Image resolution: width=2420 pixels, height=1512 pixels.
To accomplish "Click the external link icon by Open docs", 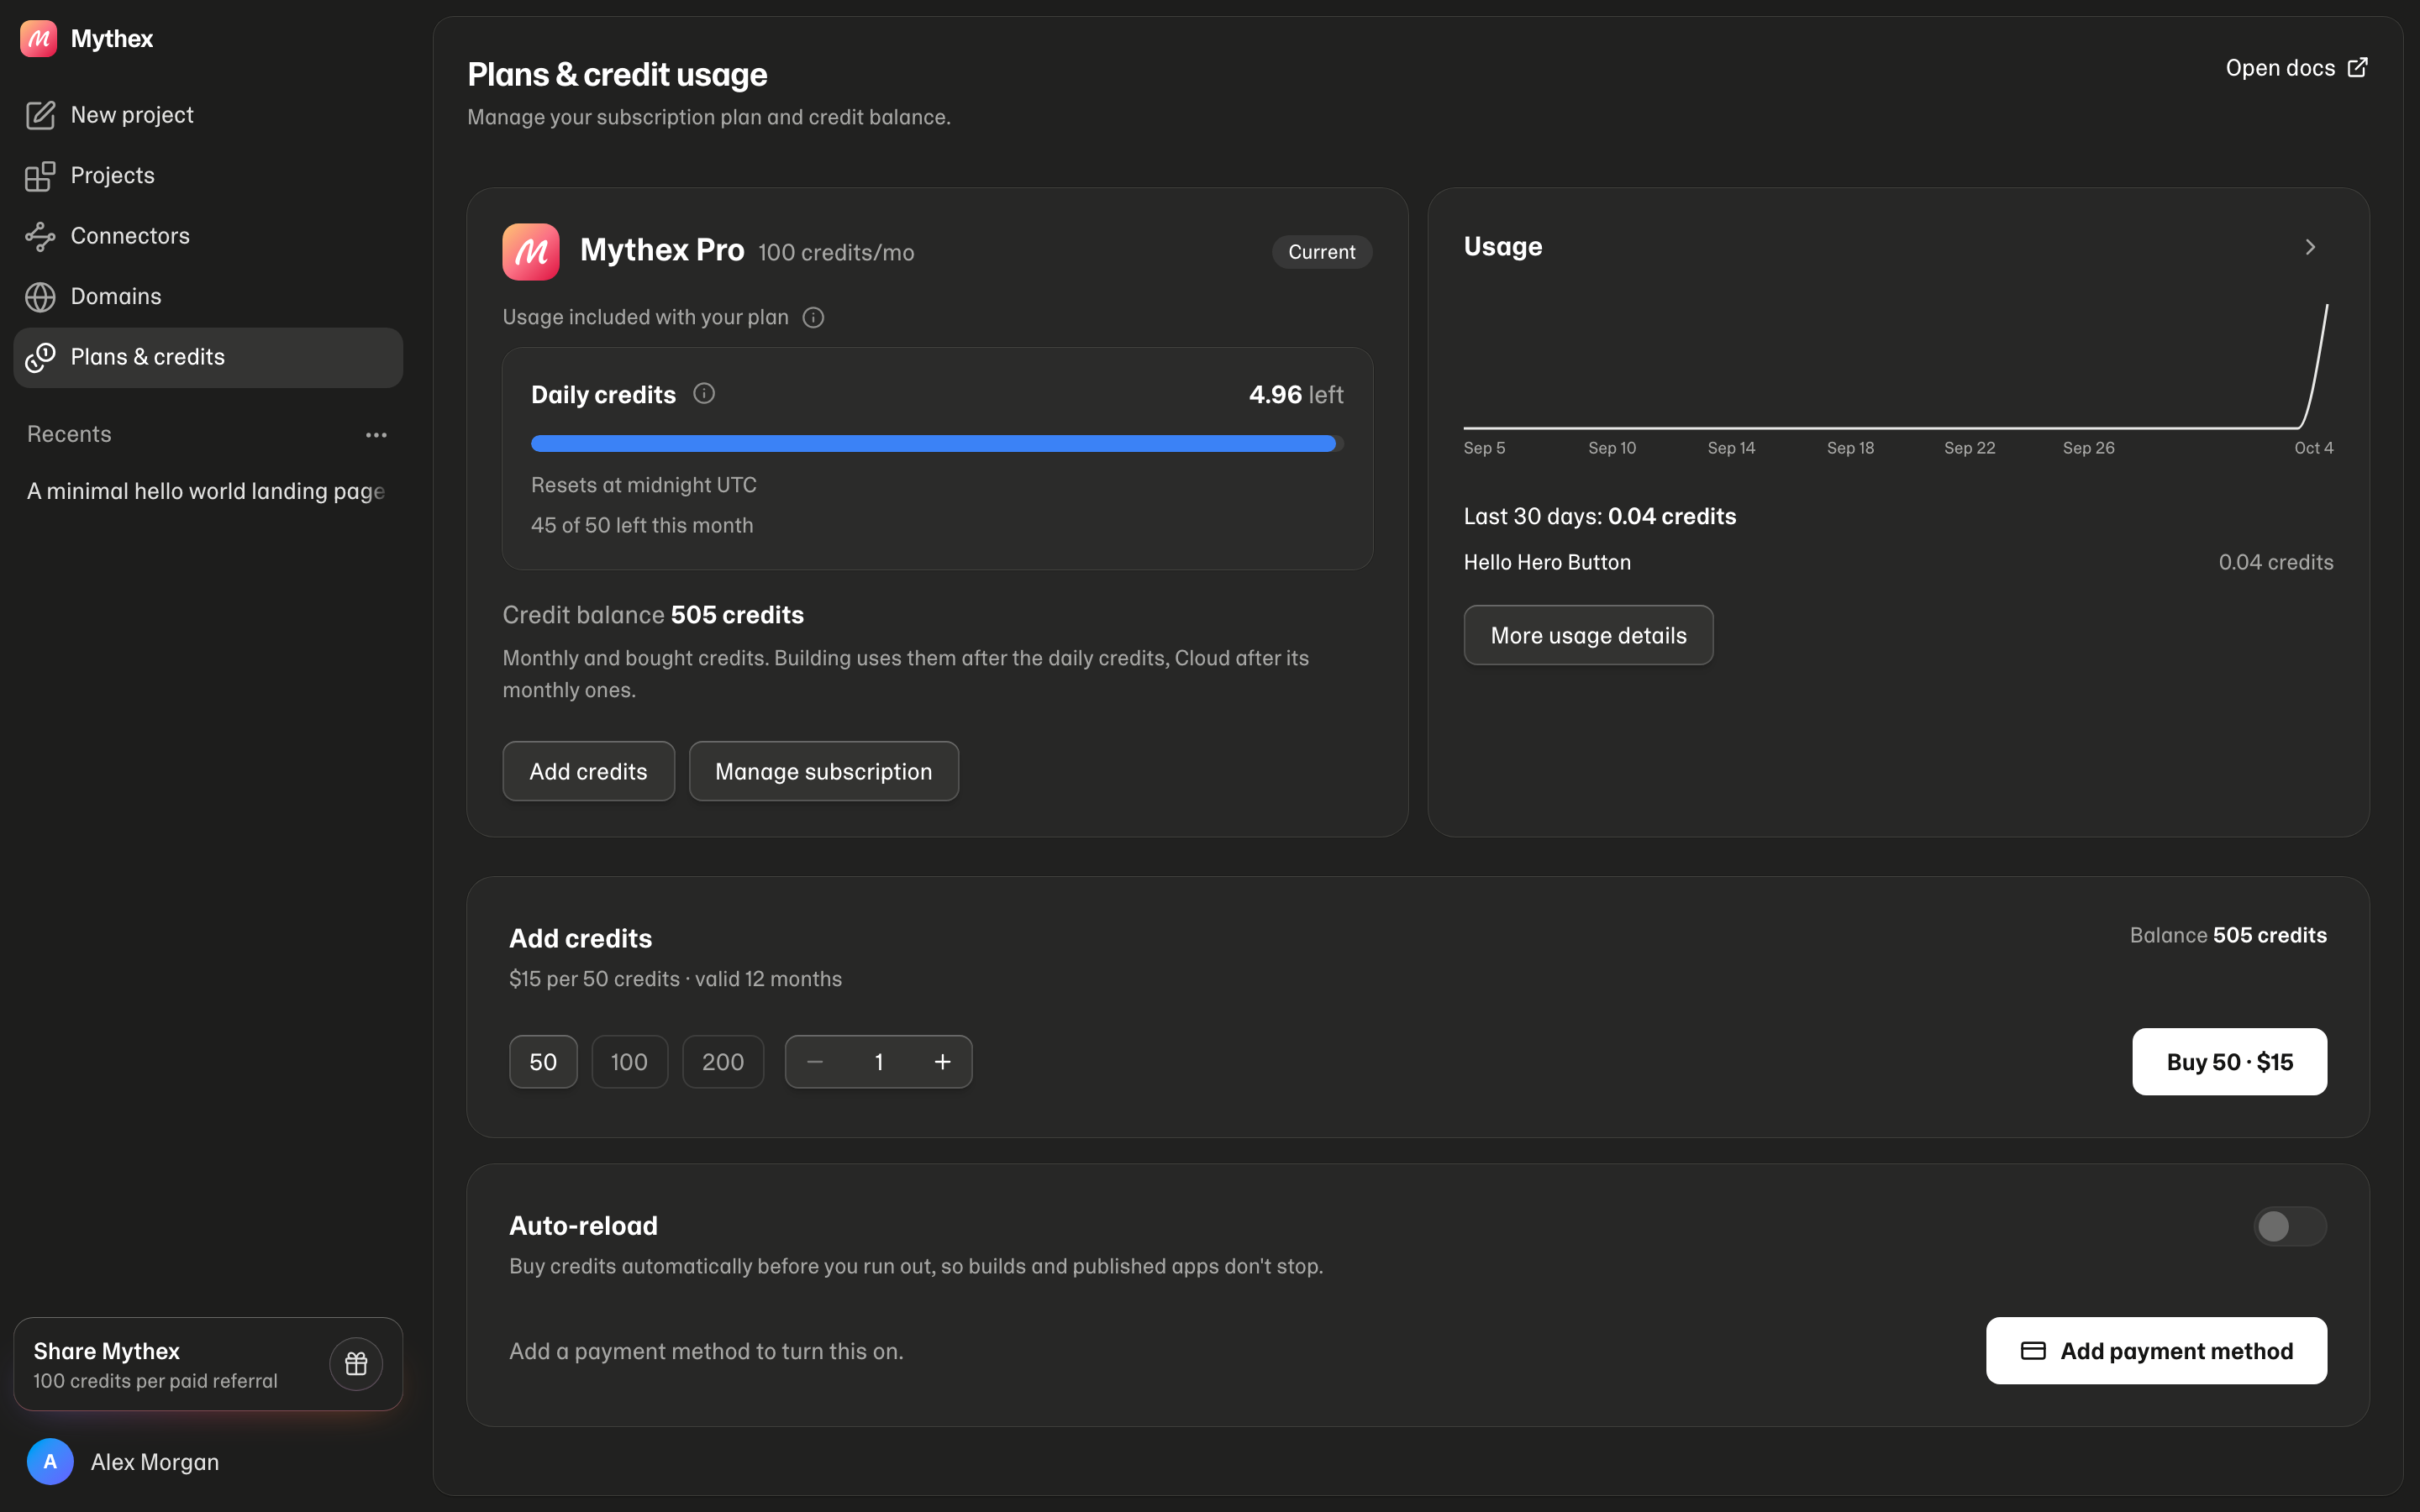I will (x=2358, y=67).
